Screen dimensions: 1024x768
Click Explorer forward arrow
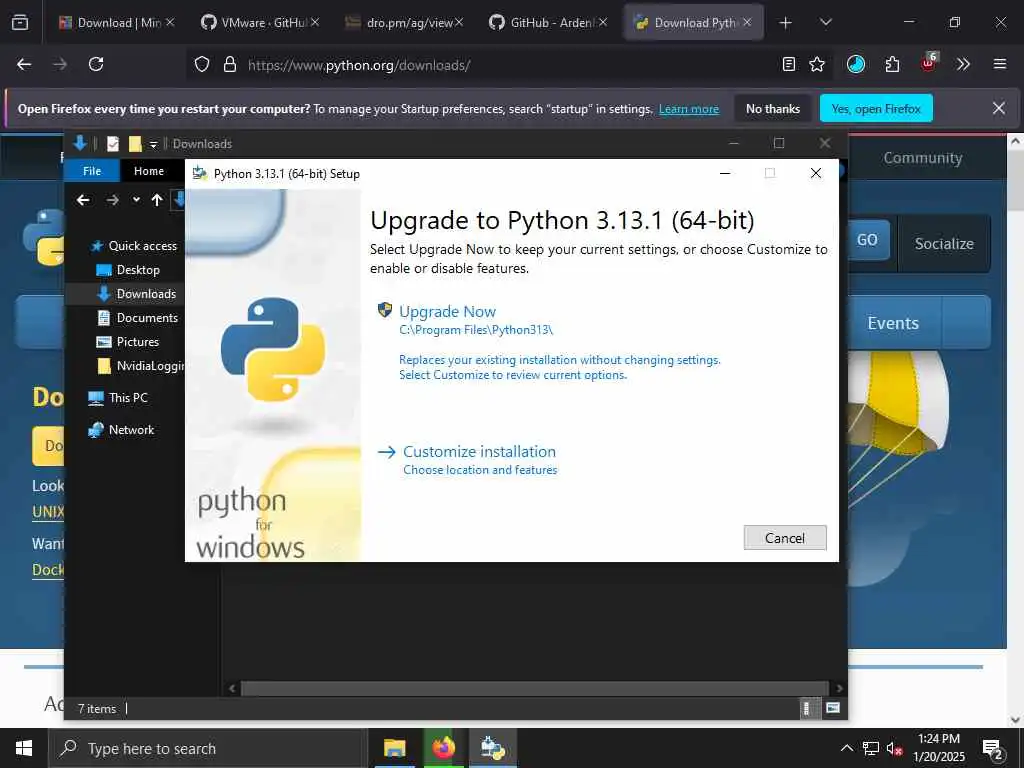(x=112, y=200)
